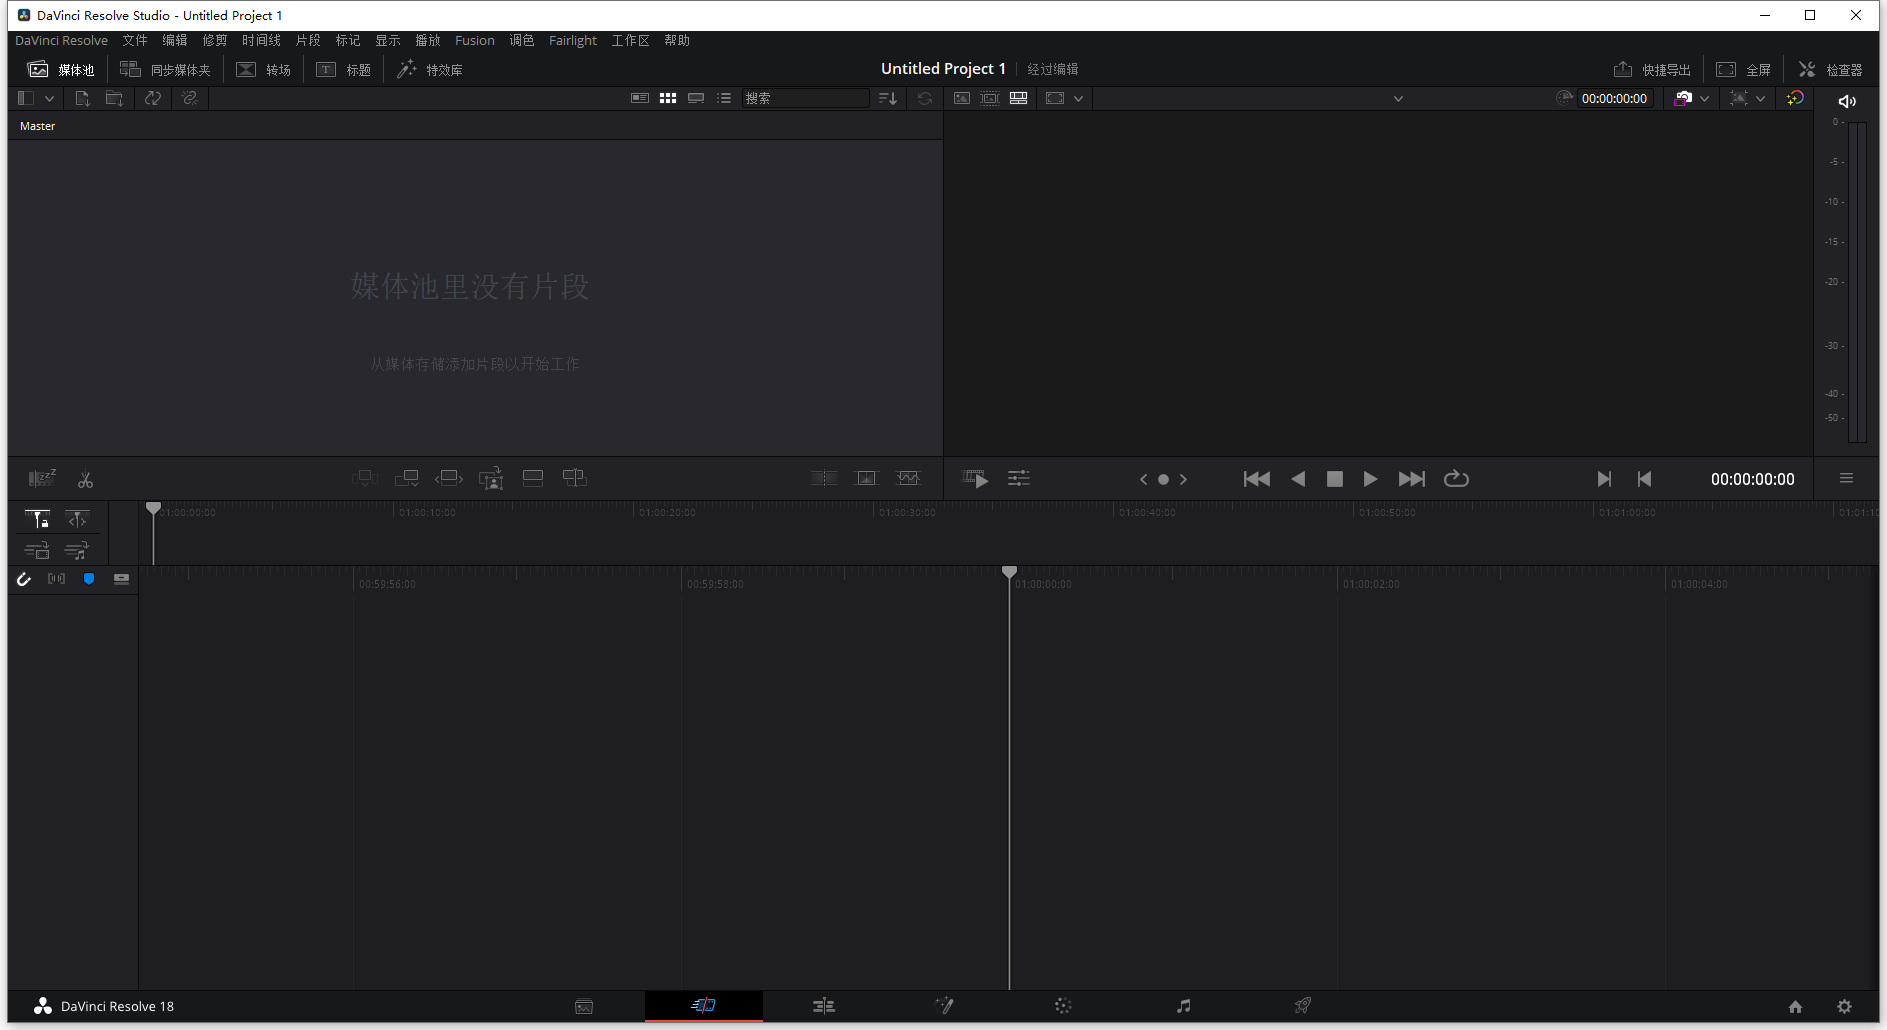1887x1030 pixels.
Task: Open the 特效库 effects panel
Action: pos(430,69)
